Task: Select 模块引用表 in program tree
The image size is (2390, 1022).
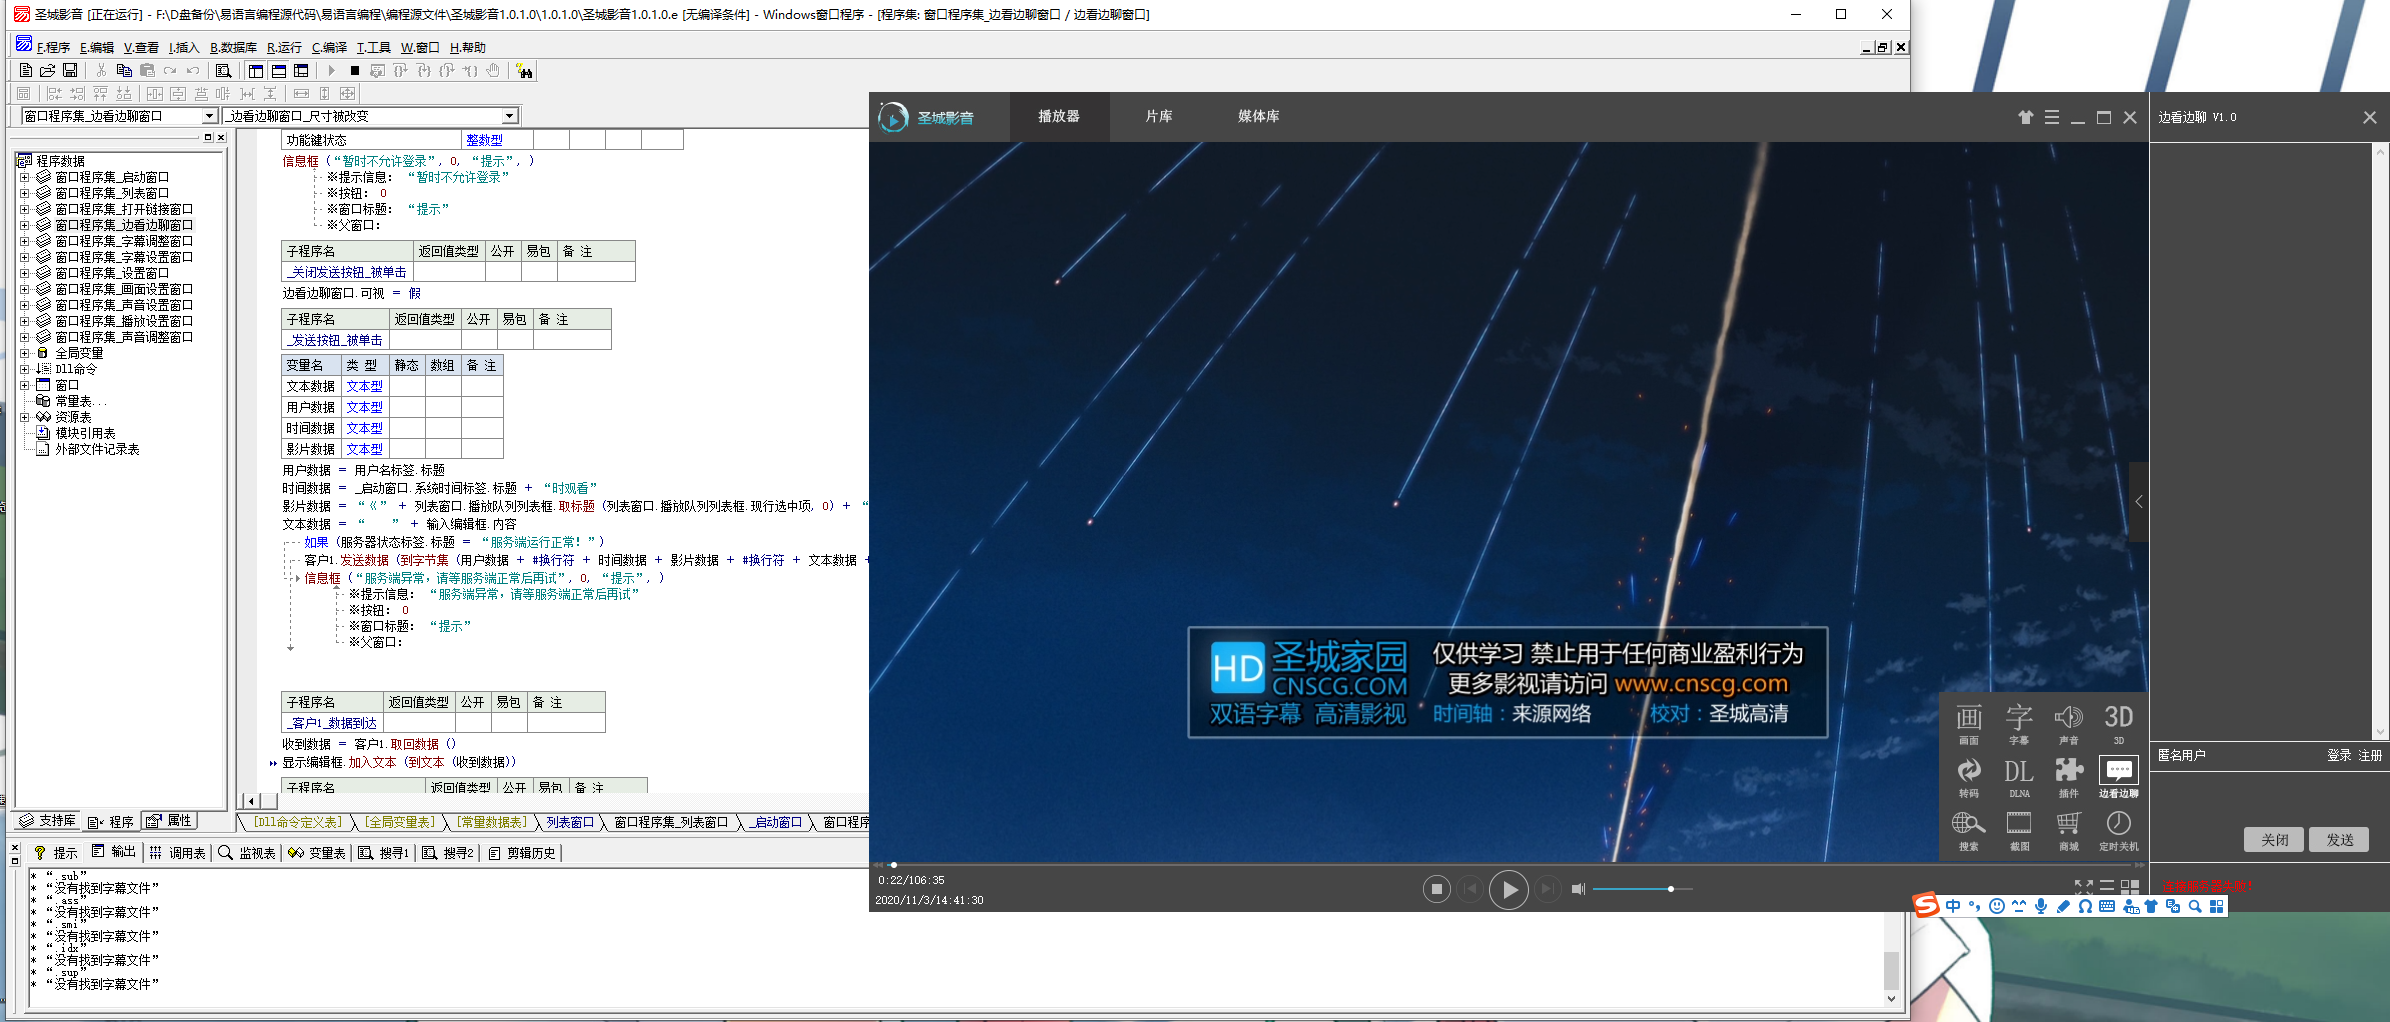Action: pyautogui.click(x=85, y=433)
